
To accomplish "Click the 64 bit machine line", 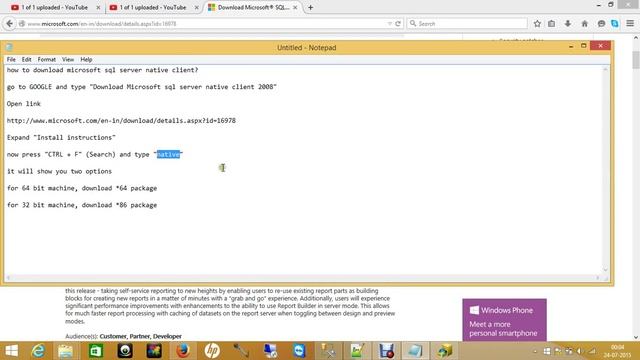I will [82, 188].
